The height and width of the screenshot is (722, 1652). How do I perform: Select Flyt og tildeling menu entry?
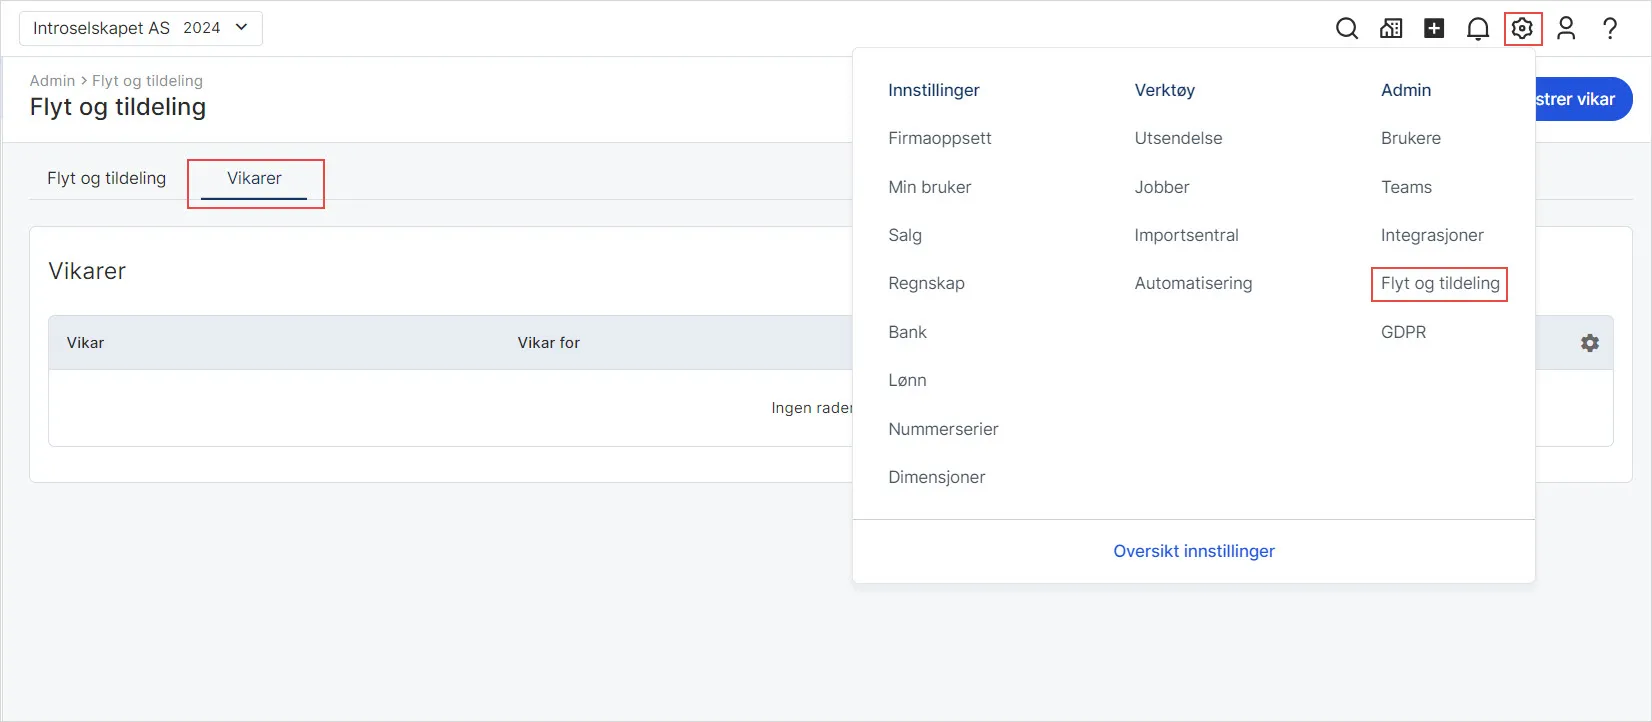pos(1440,283)
